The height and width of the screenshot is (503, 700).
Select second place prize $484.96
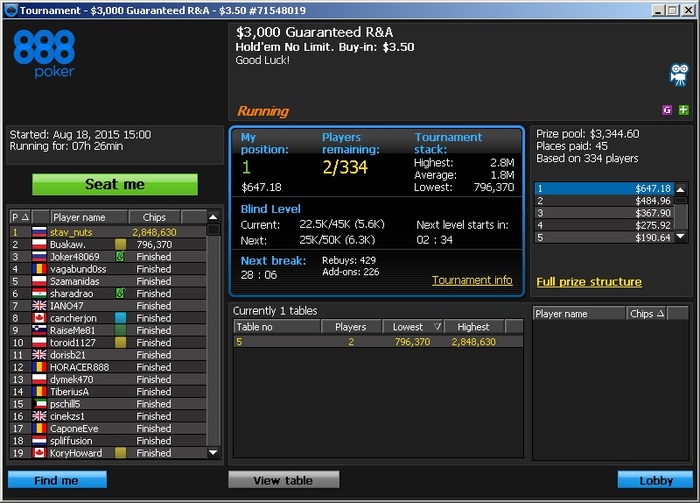pos(604,200)
